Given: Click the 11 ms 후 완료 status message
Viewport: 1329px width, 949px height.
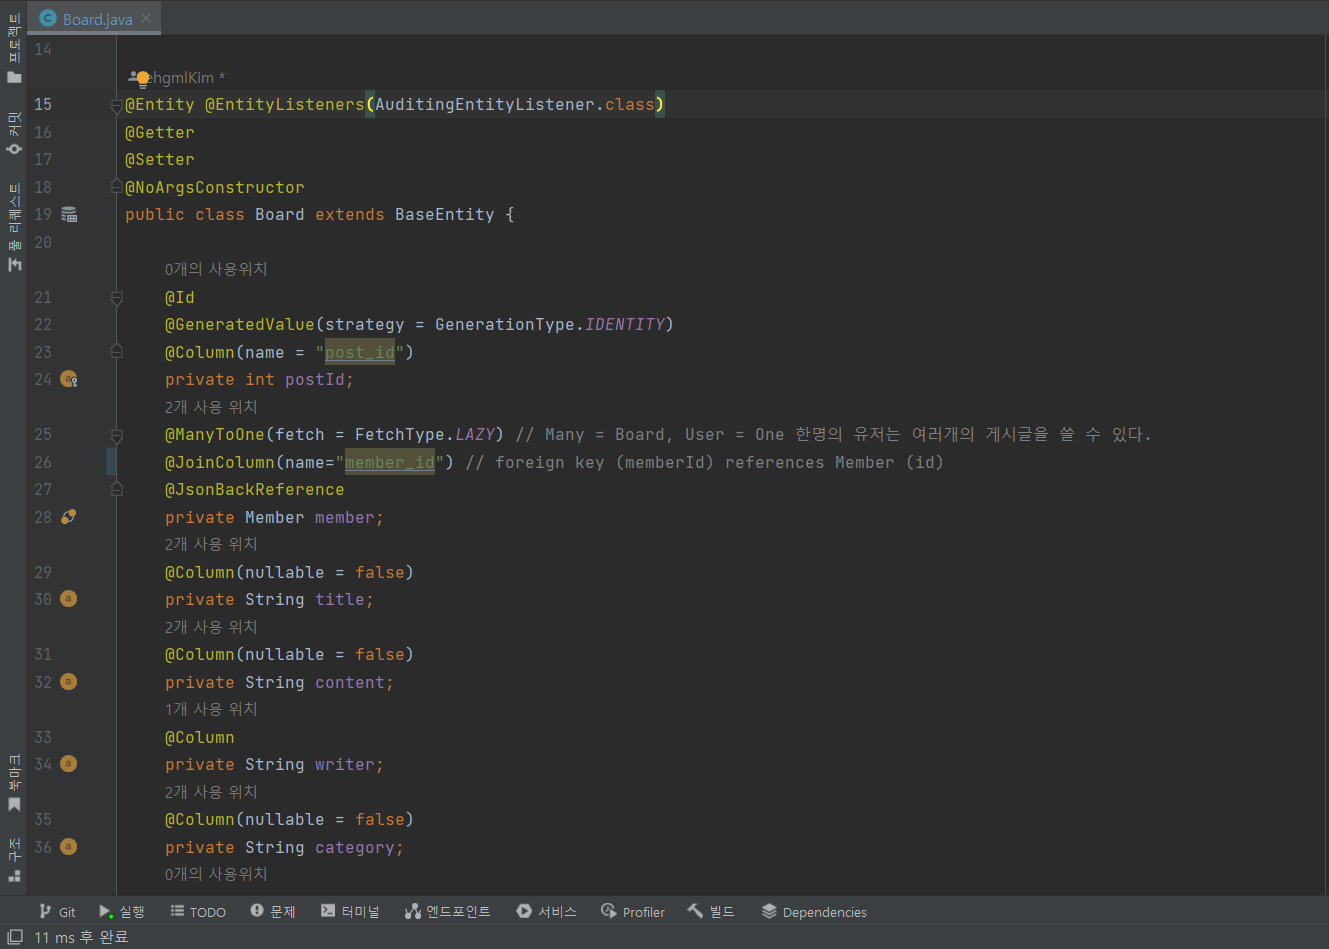Looking at the screenshot, I should point(81,937).
